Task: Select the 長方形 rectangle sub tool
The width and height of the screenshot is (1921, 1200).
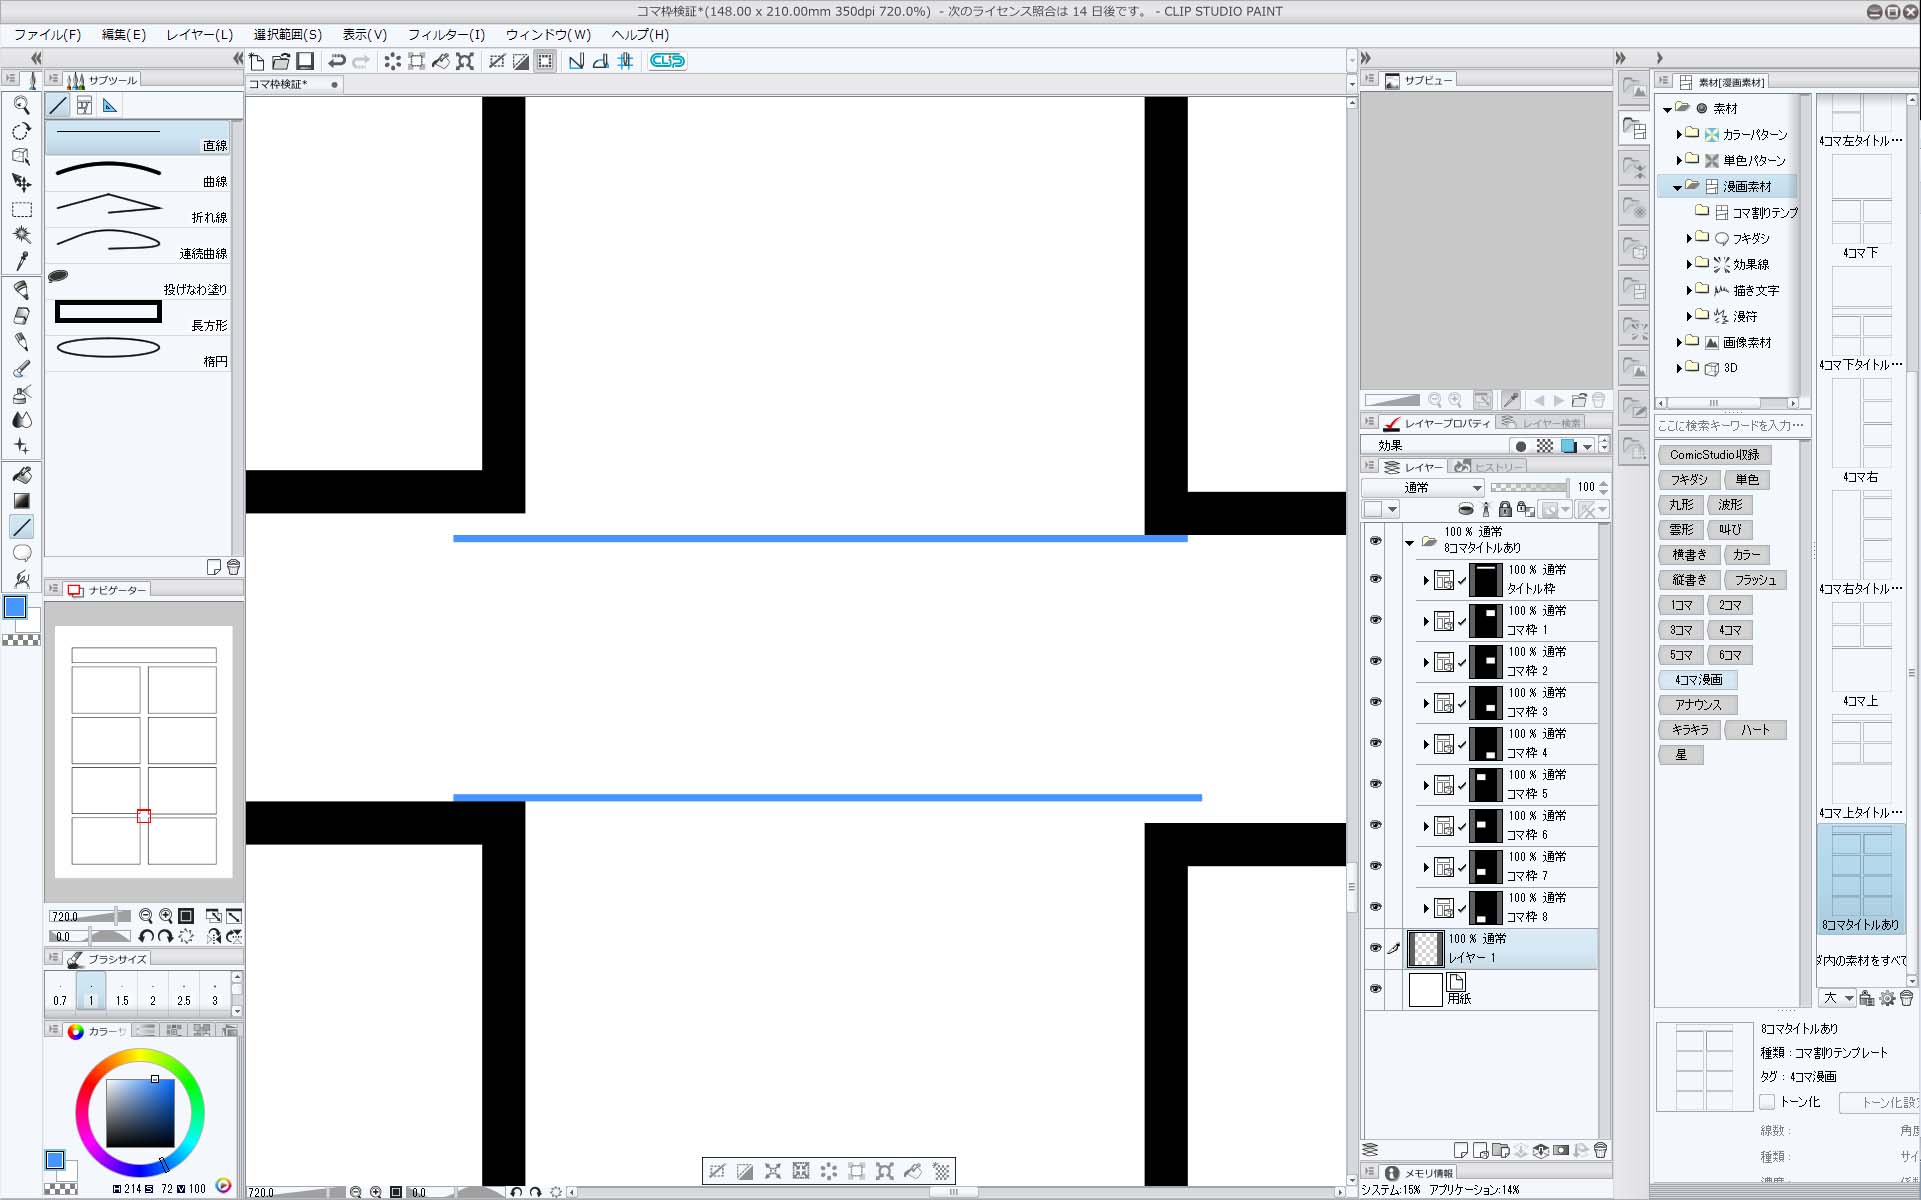Action: (x=138, y=315)
